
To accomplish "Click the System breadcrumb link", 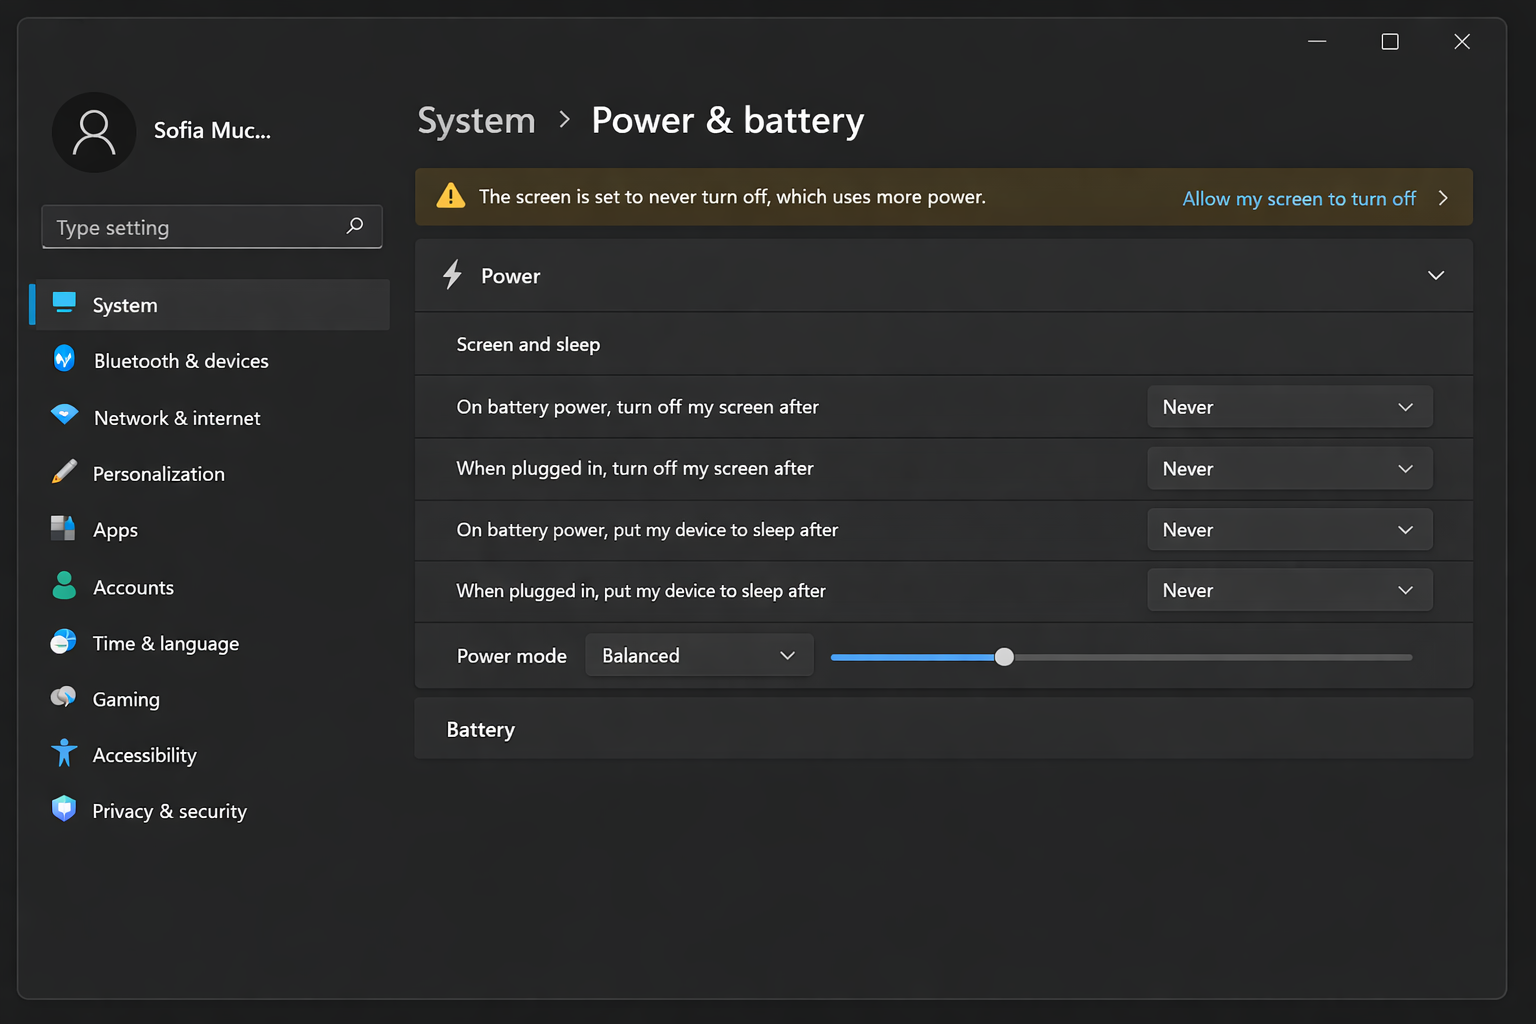I will tap(476, 120).
